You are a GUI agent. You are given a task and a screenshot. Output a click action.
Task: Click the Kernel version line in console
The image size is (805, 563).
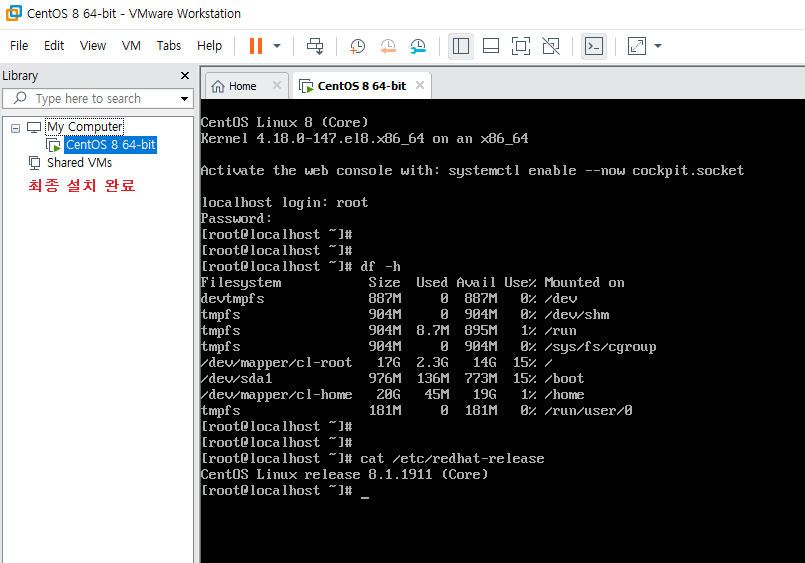click(365, 138)
